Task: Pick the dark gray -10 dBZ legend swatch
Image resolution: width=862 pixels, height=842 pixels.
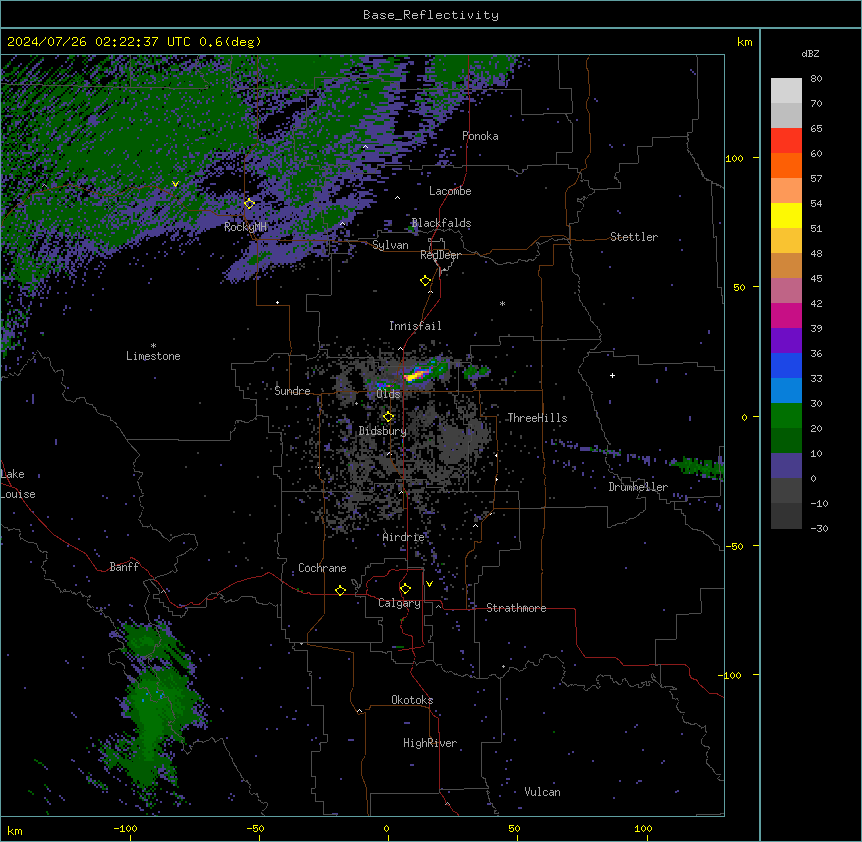Action: [x=786, y=516]
